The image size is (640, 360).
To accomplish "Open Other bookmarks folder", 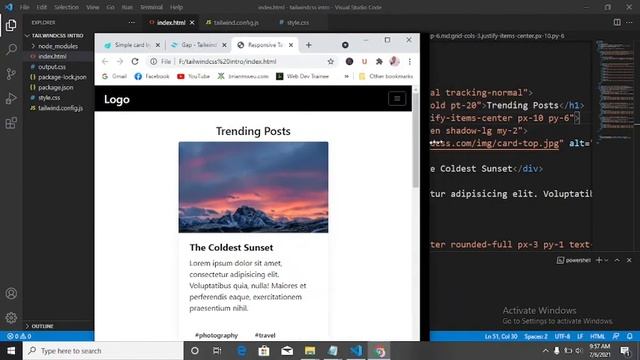I will [x=386, y=76].
